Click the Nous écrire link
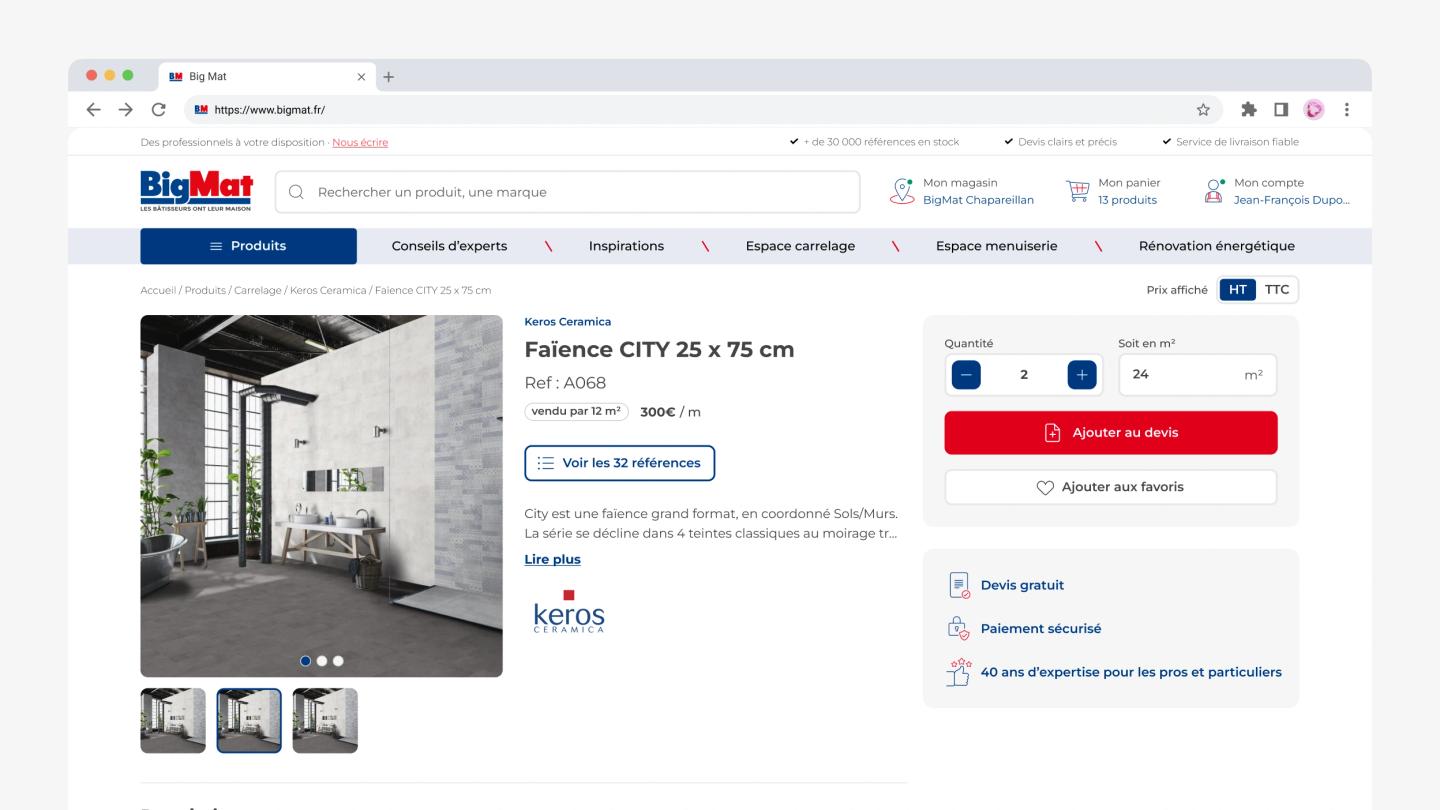Image resolution: width=1440 pixels, height=810 pixels. click(x=360, y=142)
